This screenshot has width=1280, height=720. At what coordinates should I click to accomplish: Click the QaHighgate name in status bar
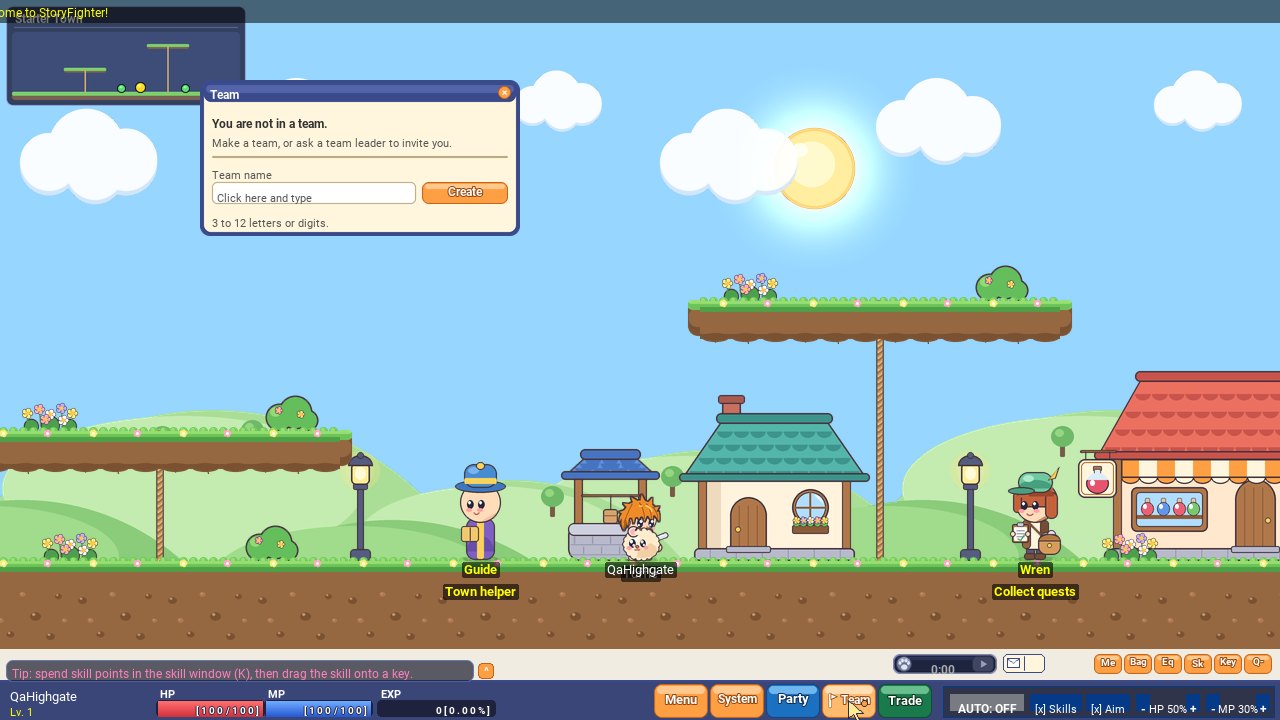click(x=43, y=696)
